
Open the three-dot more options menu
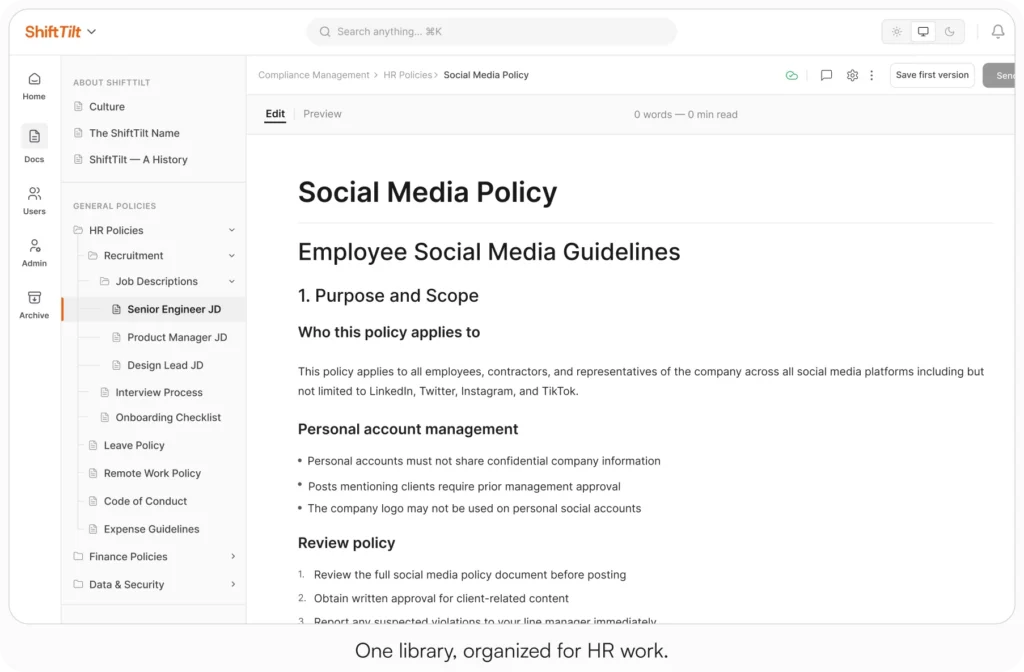[871, 75]
